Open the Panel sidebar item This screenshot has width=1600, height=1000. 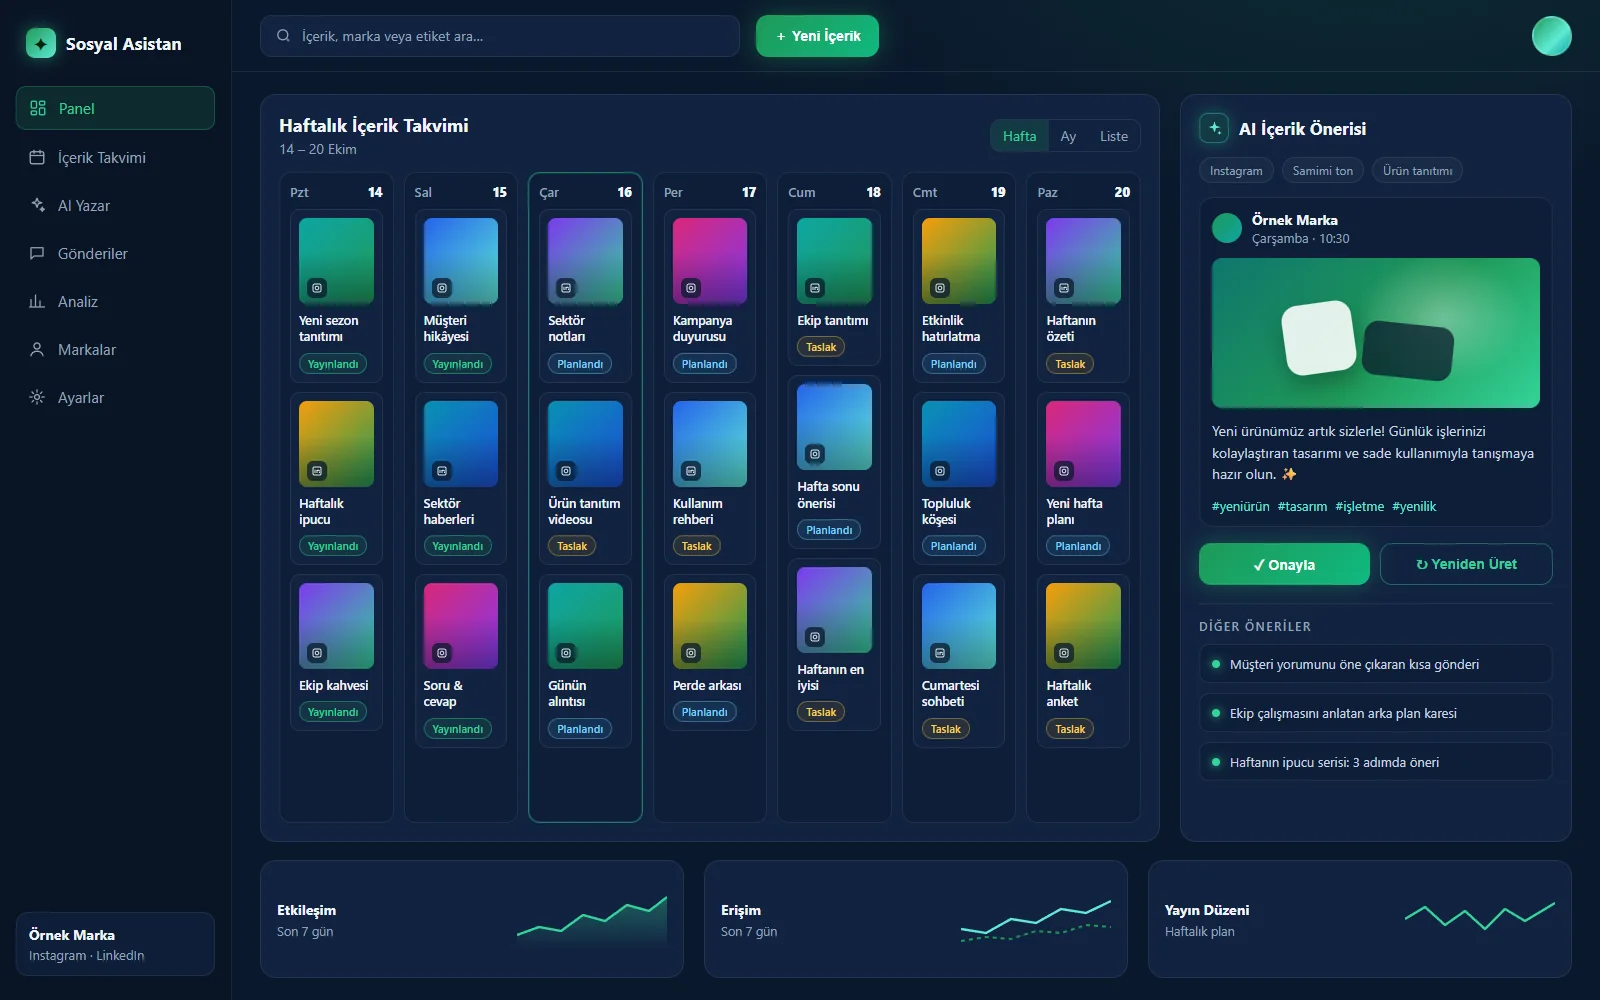pyautogui.click(x=115, y=108)
